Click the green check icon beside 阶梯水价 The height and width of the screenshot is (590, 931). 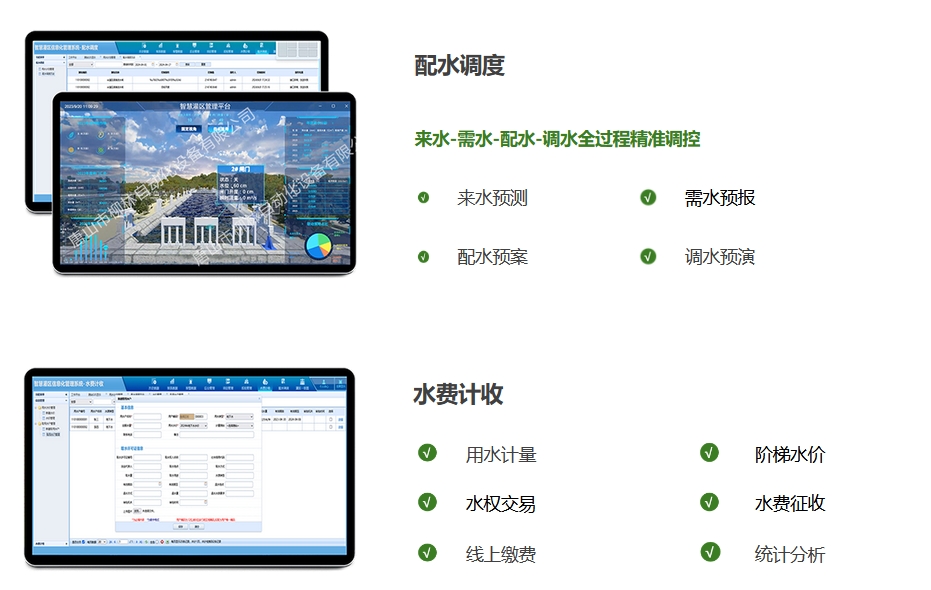pyautogui.click(x=710, y=453)
